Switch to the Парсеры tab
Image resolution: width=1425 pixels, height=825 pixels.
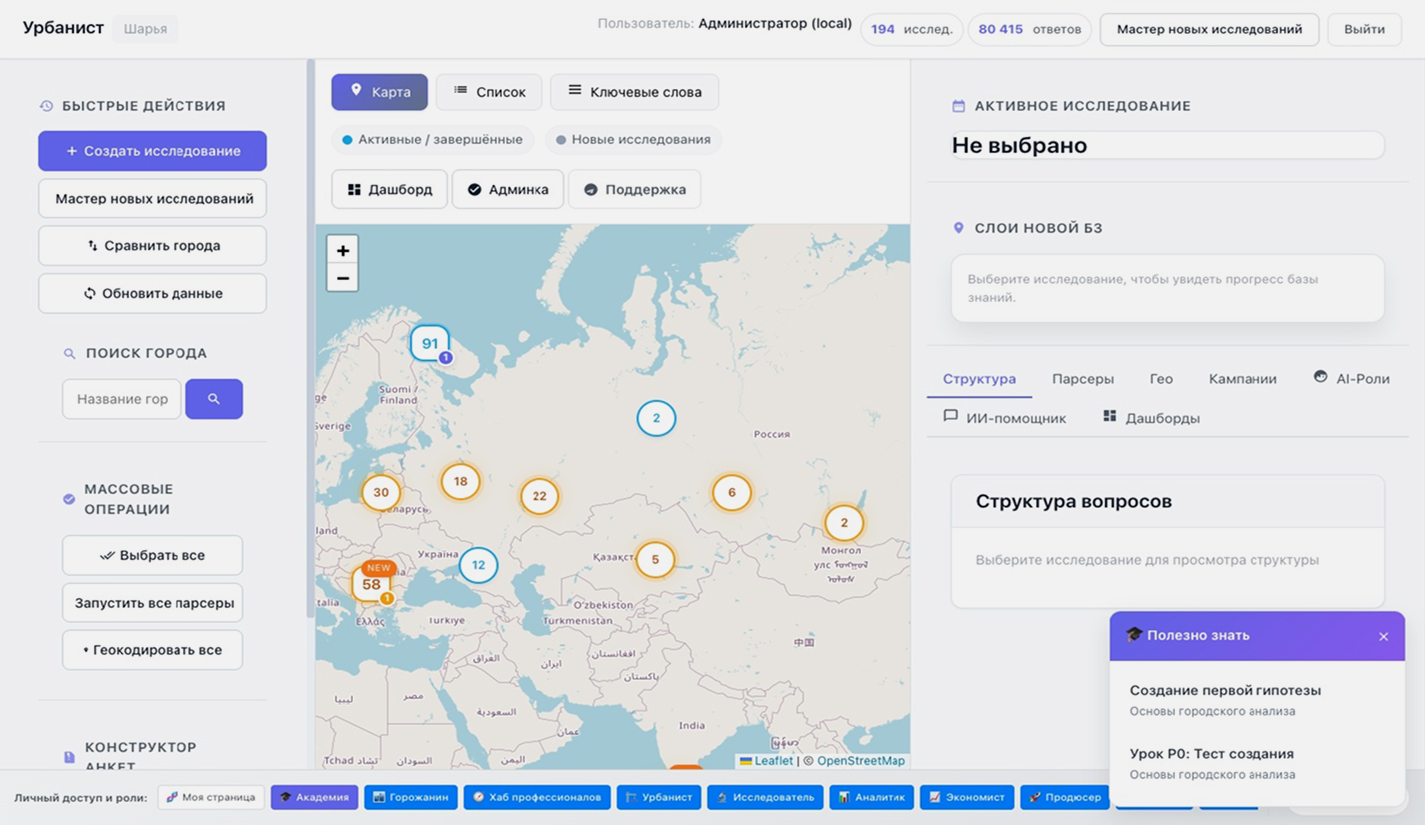pos(1082,379)
